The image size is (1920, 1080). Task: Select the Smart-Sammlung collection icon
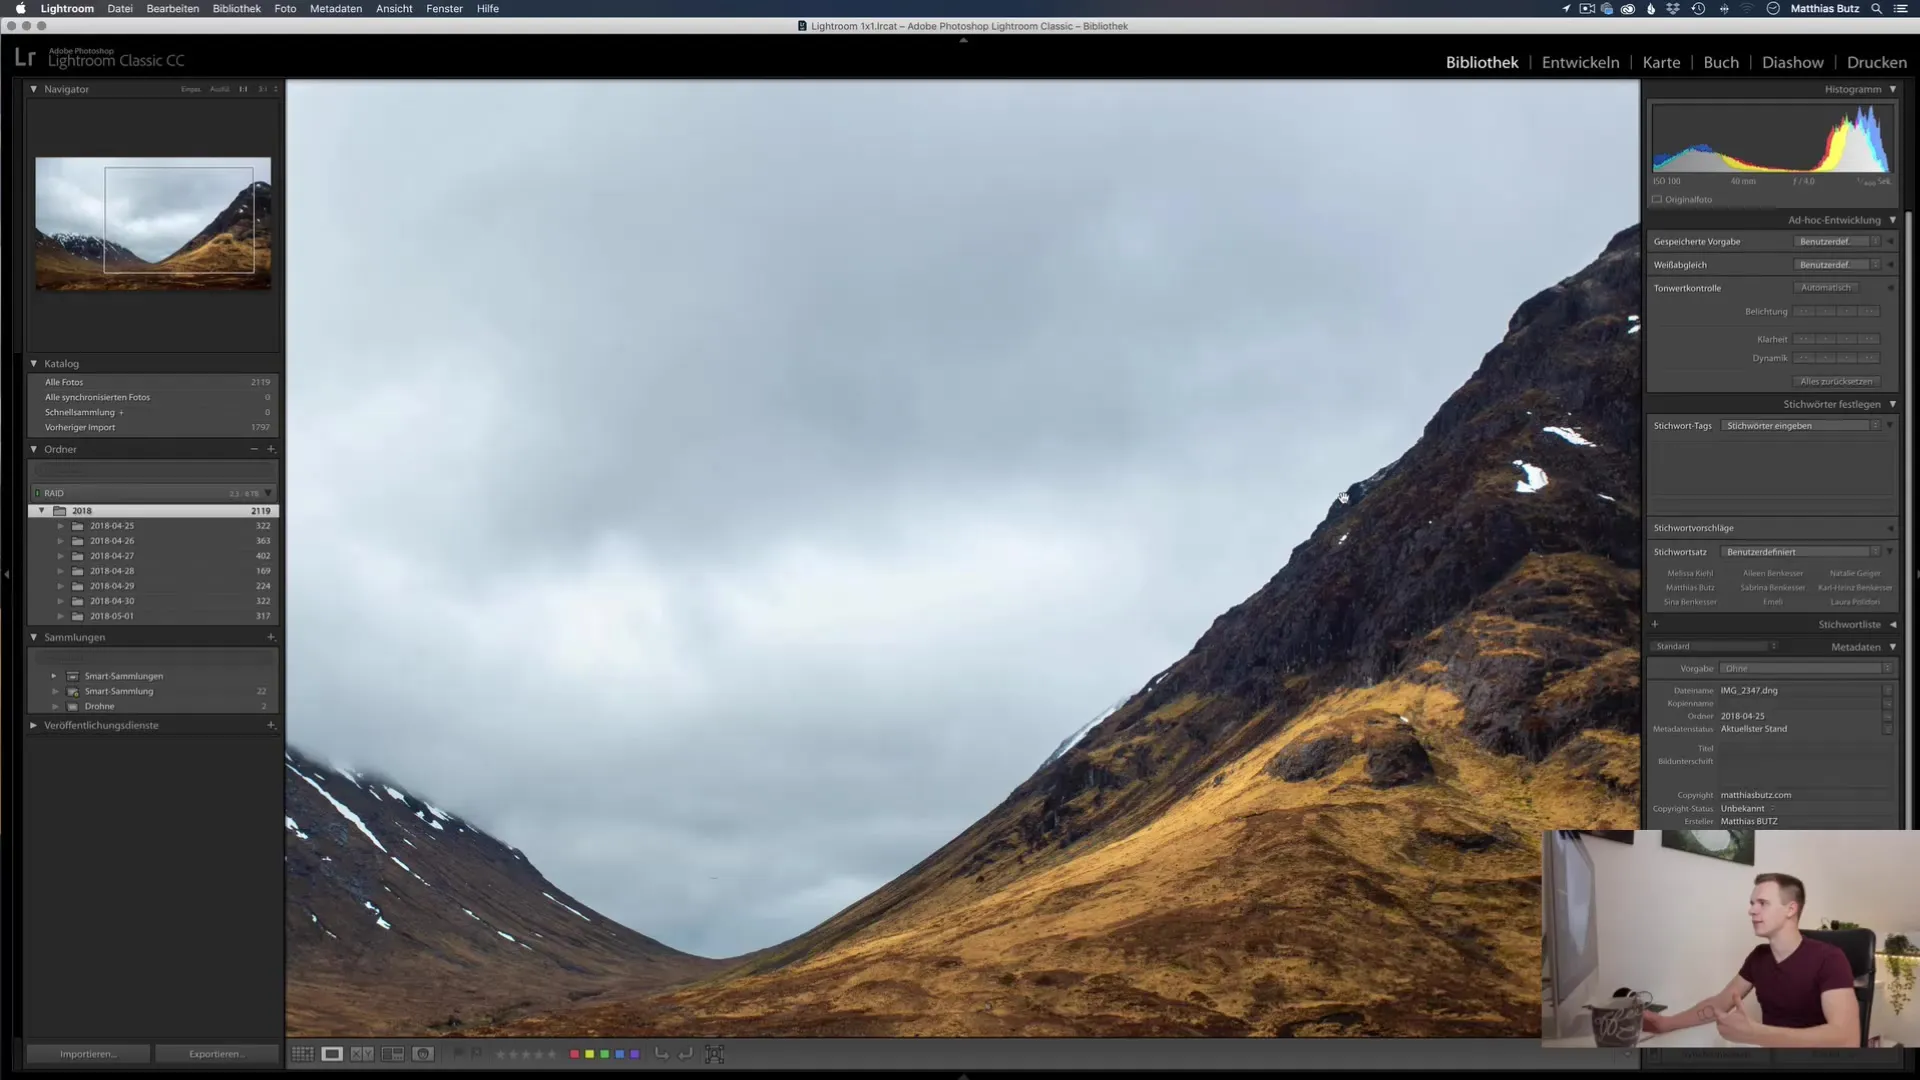73,691
